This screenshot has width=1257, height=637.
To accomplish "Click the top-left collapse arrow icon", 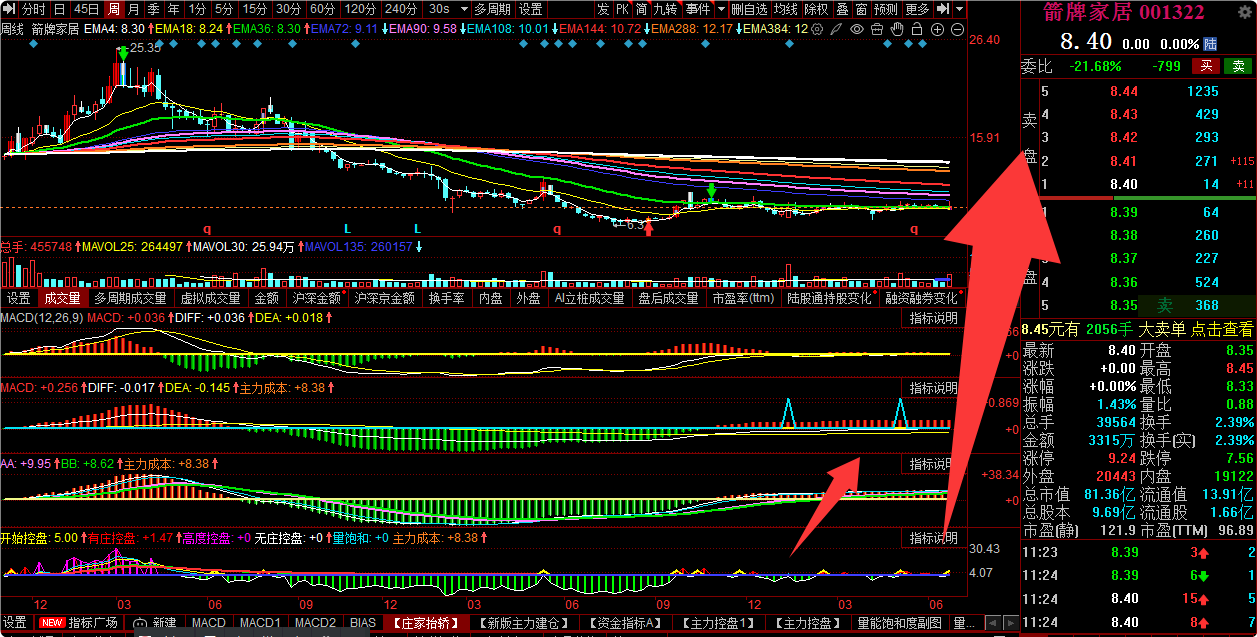I will [9, 9].
